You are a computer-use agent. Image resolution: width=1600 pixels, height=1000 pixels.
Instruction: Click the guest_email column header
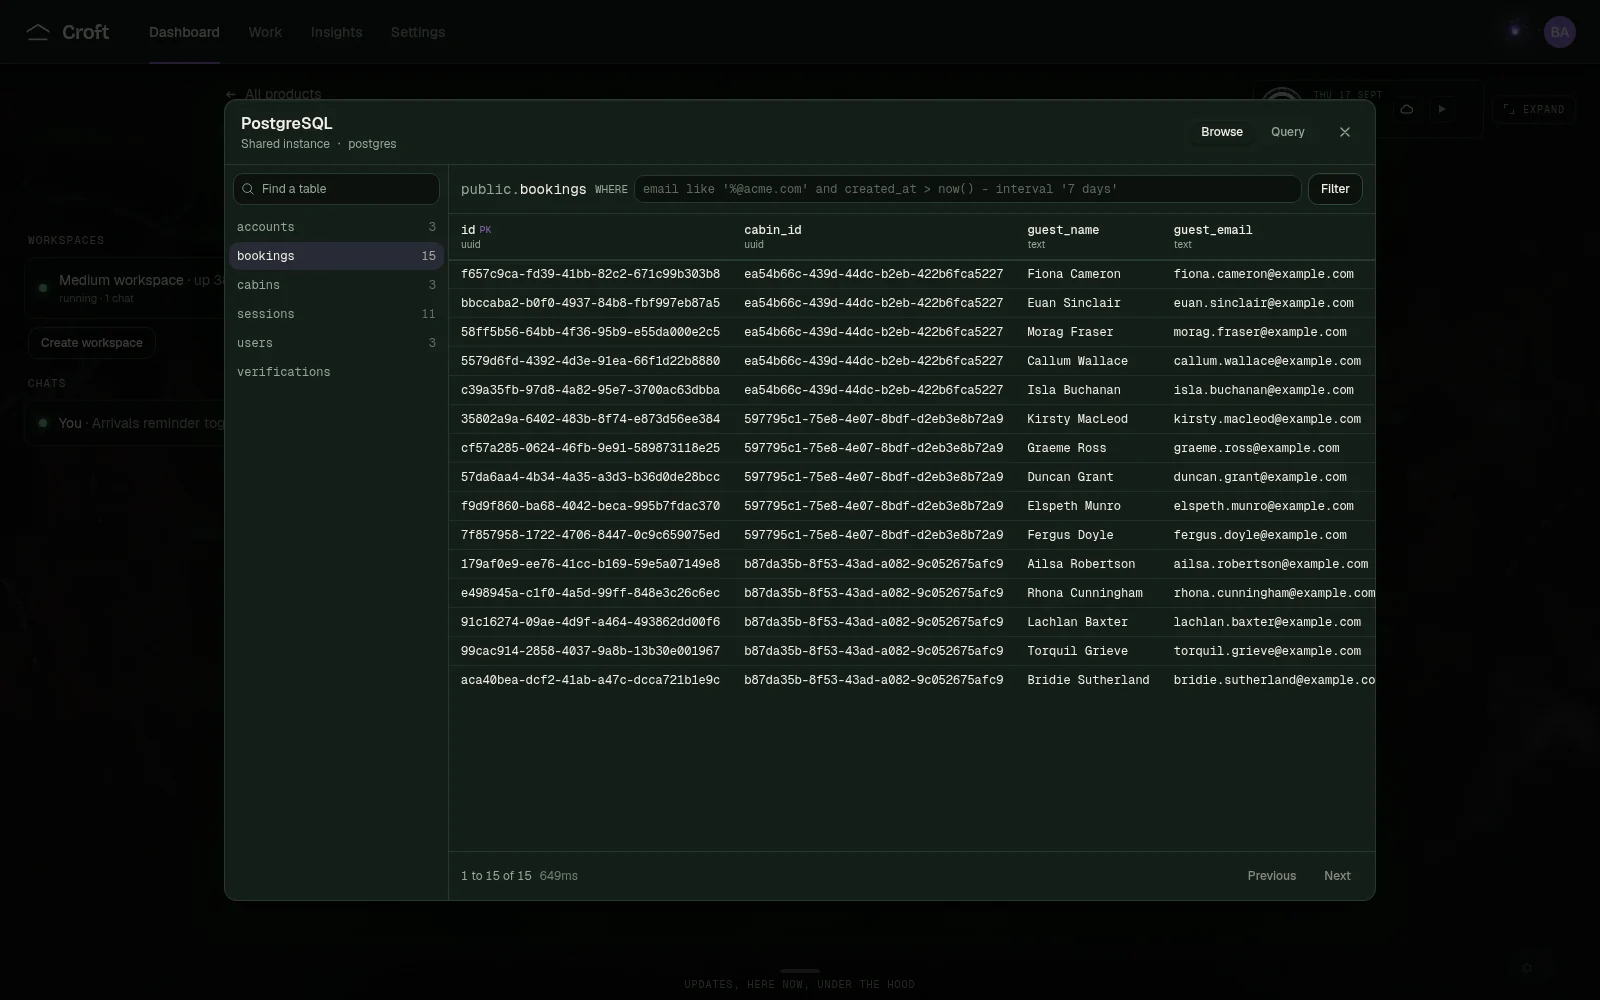[1268, 237]
